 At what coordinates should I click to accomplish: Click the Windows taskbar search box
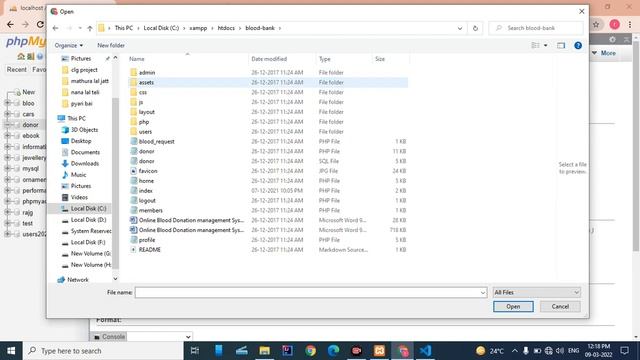coord(103,351)
